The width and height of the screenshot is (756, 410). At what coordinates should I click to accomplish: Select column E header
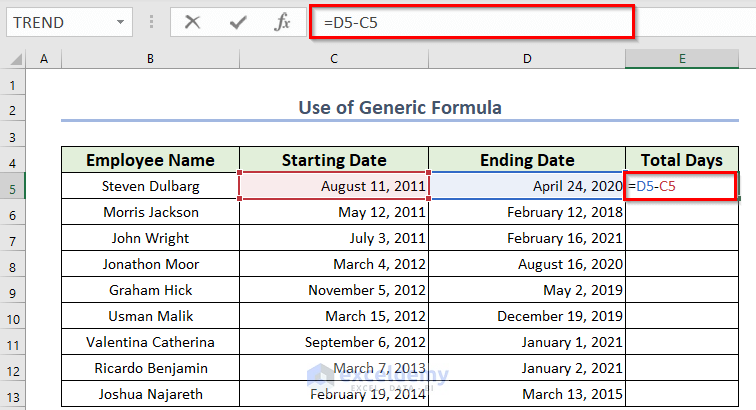point(681,60)
